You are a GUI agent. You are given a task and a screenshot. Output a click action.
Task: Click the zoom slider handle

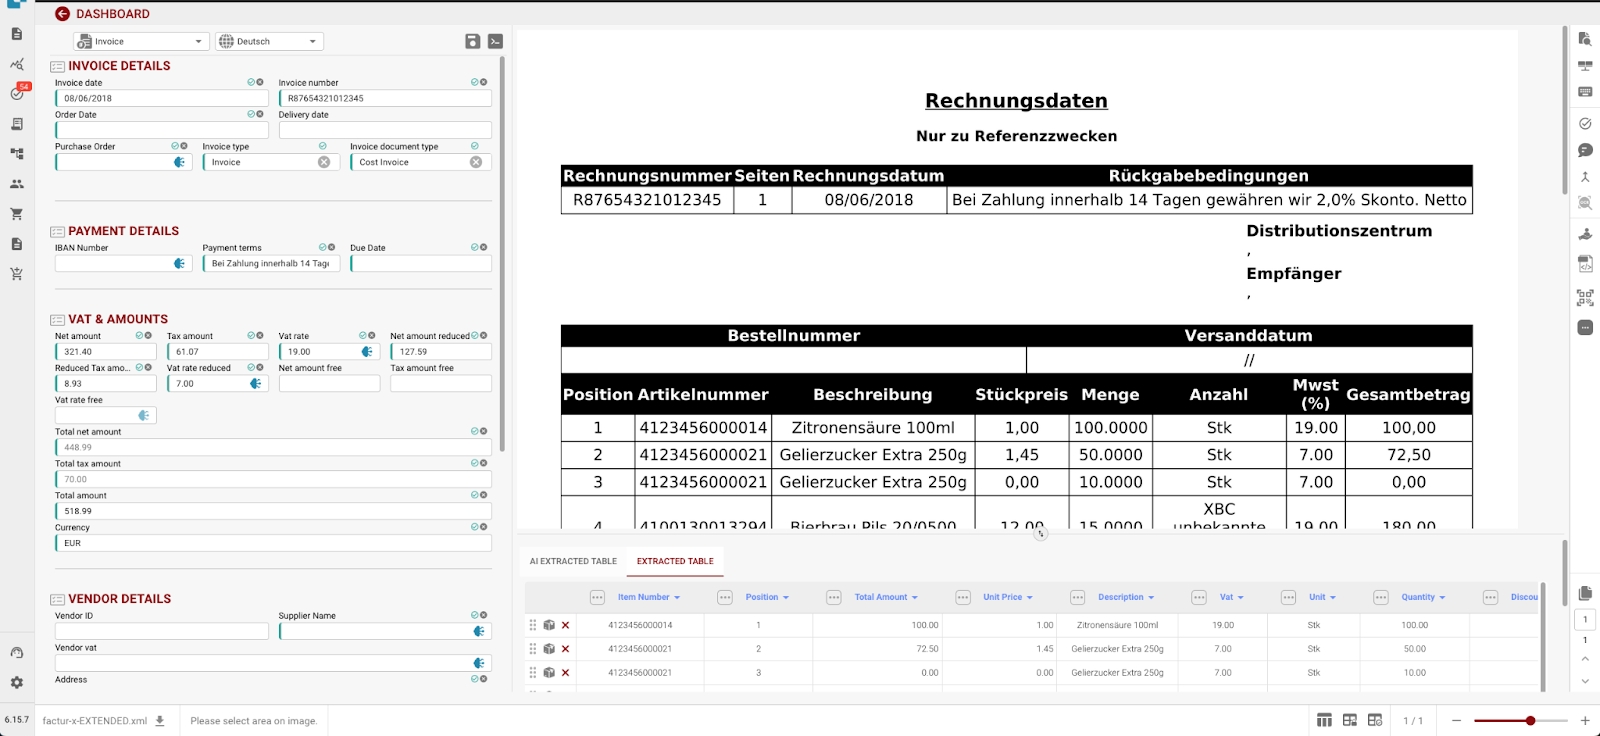[1530, 720]
